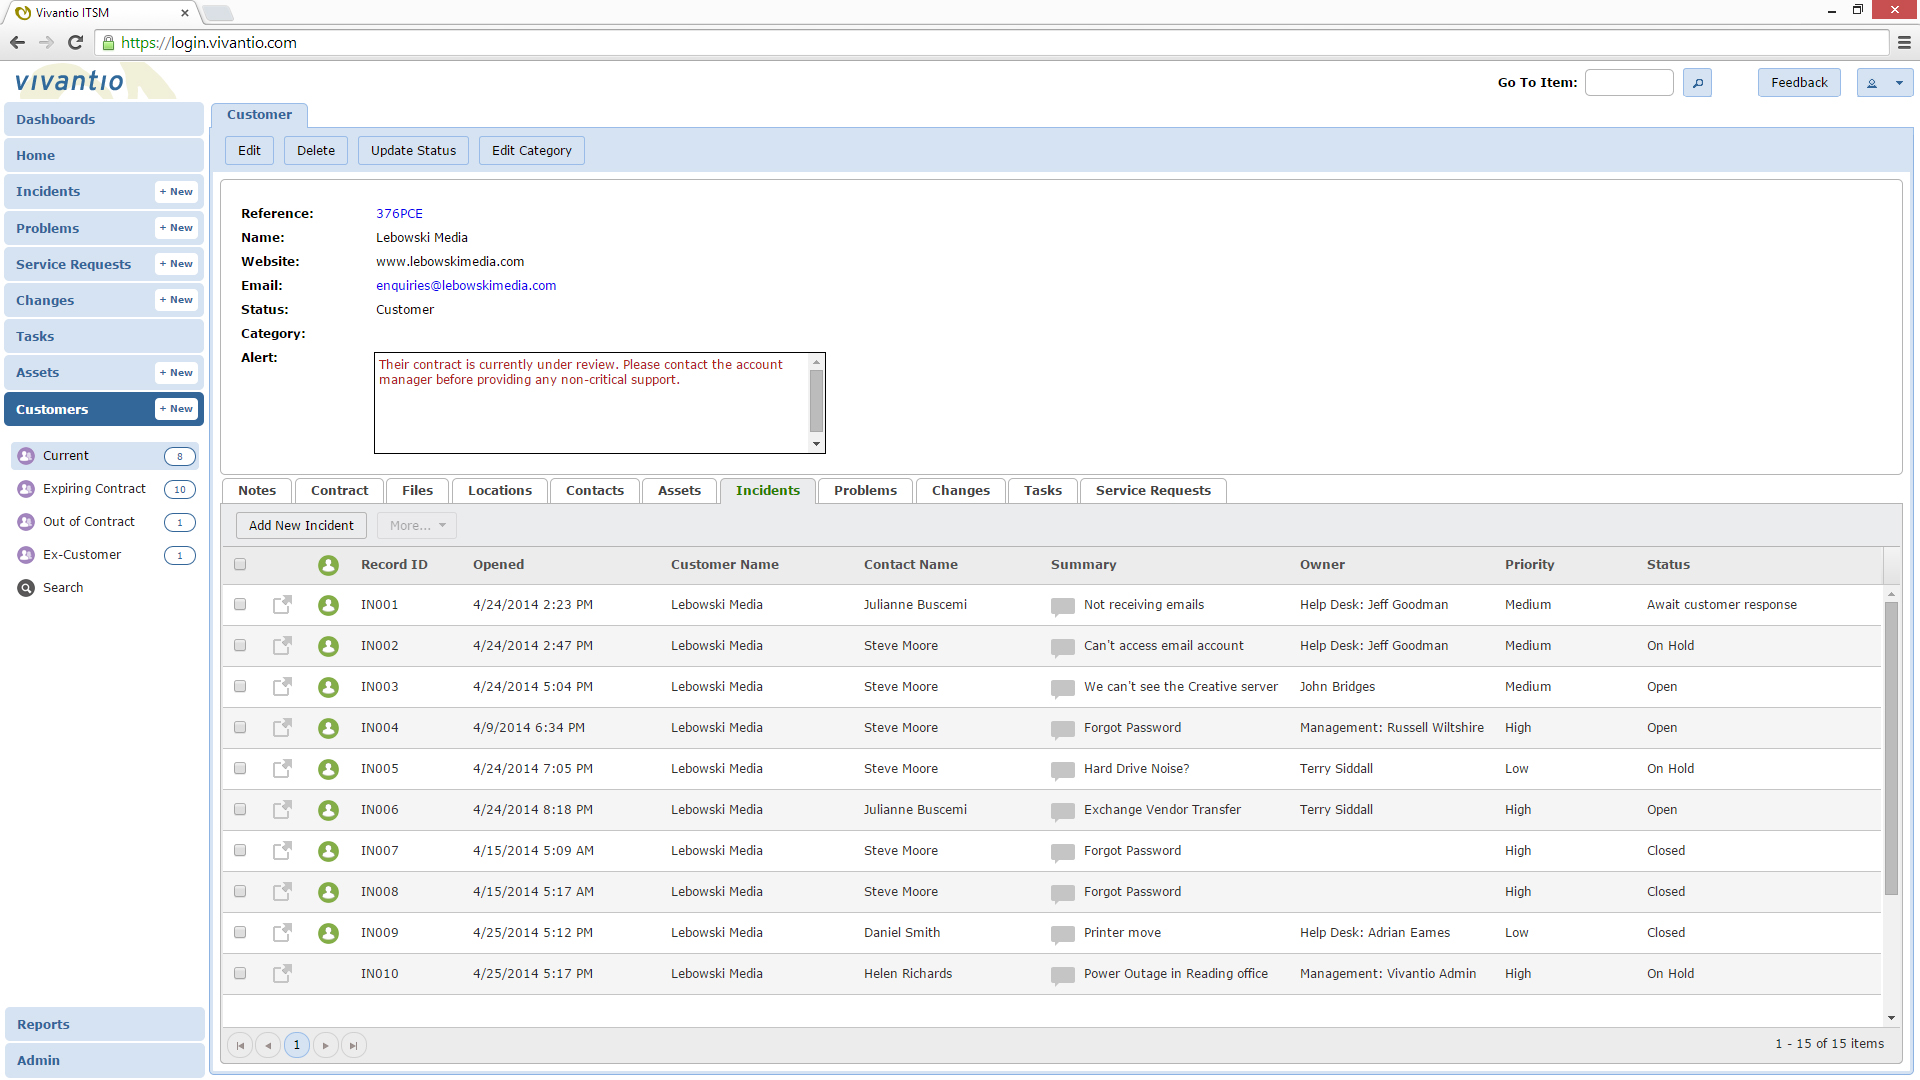Toggle checkbox for incident IN010
The image size is (1920, 1080).
point(239,973)
